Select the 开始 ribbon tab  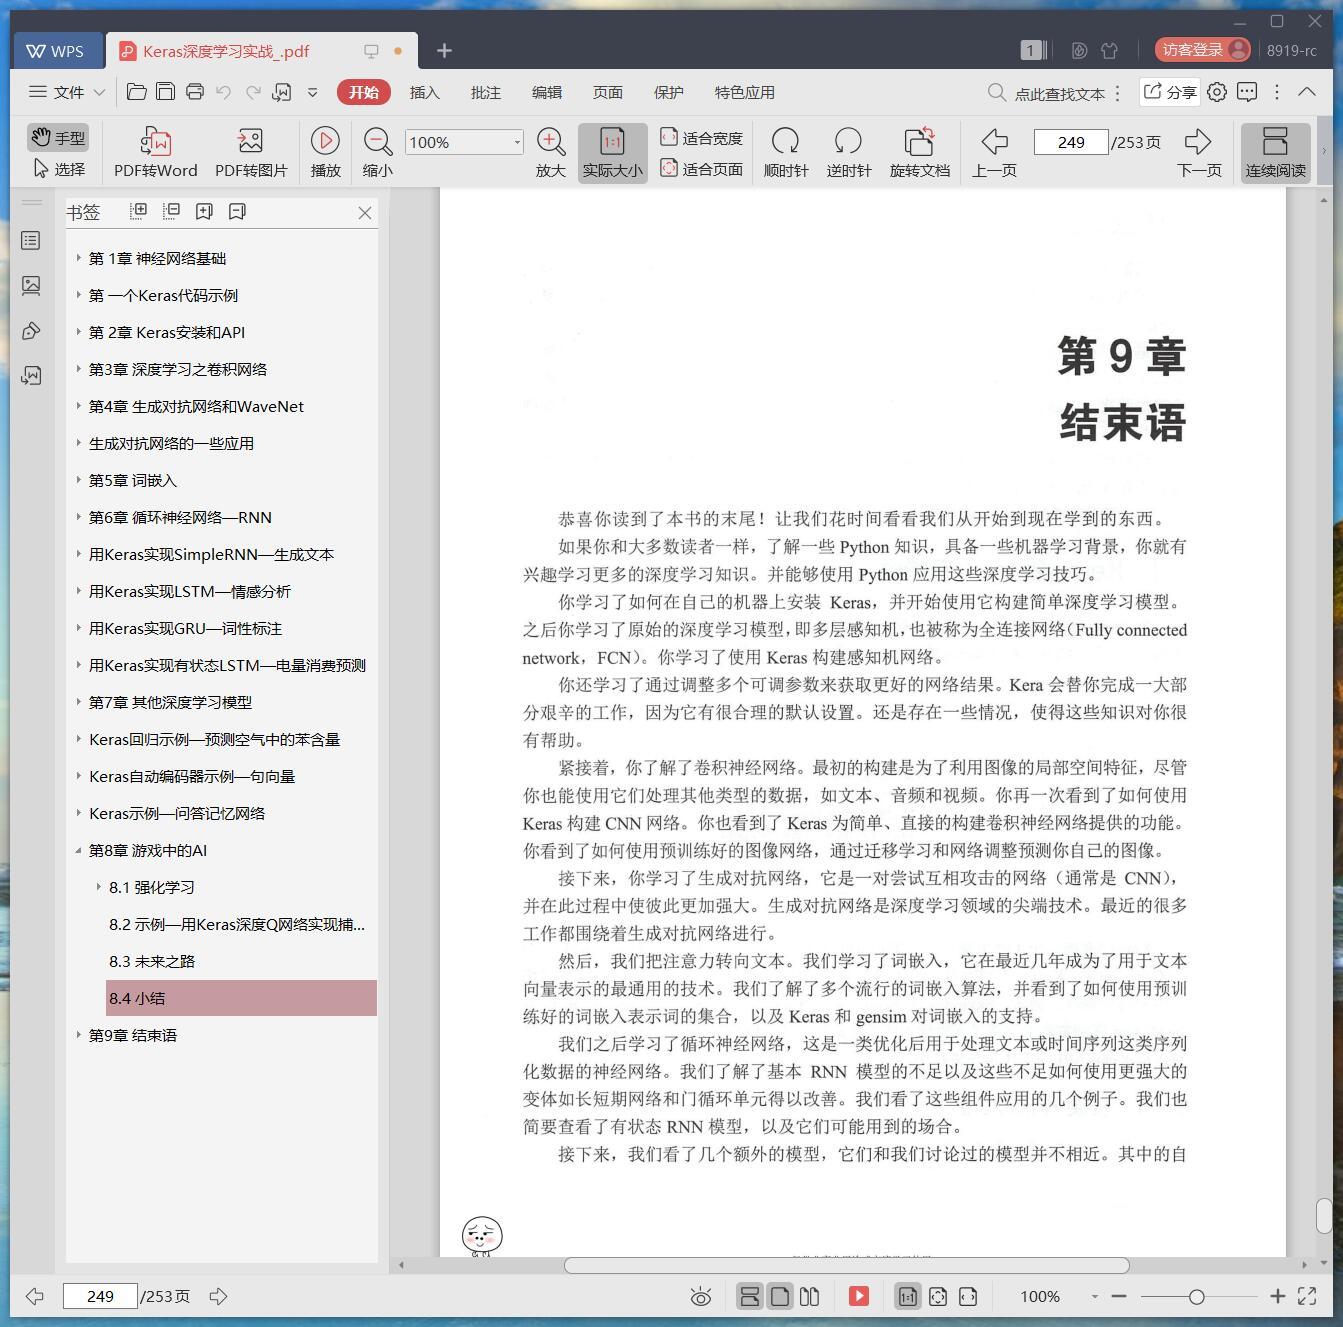363,92
